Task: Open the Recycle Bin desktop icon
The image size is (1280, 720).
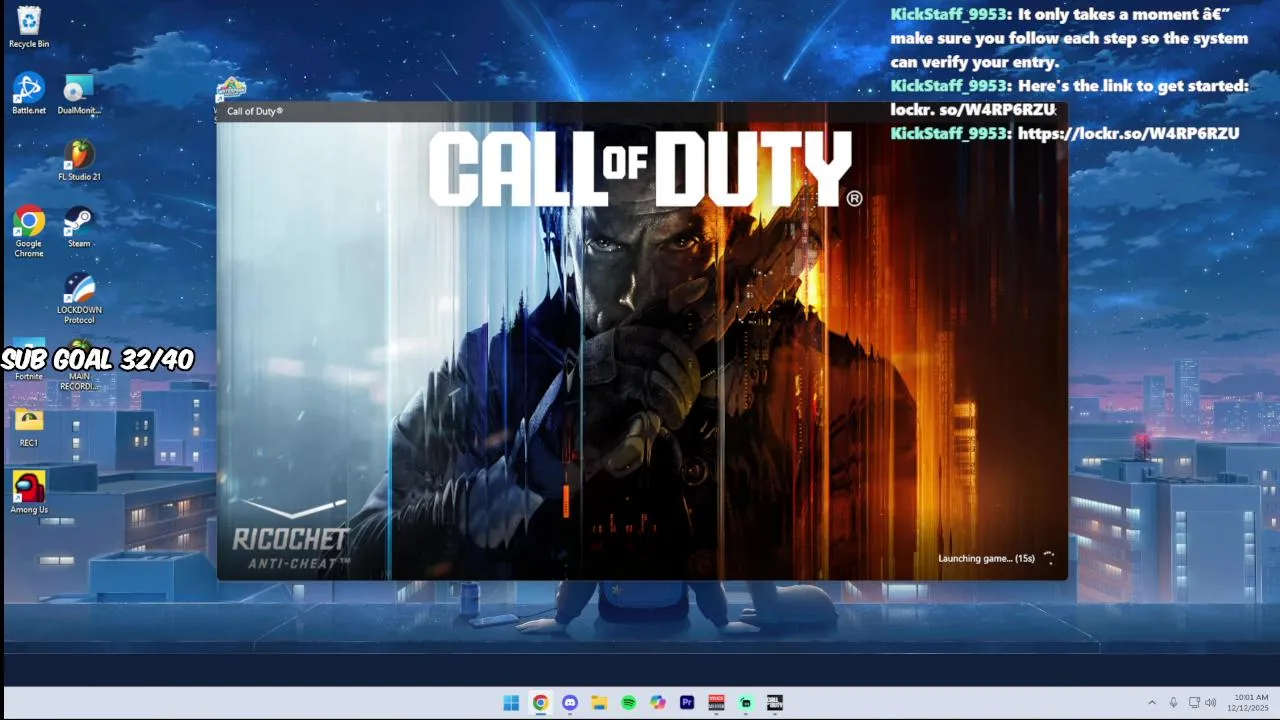Action: coord(29,26)
